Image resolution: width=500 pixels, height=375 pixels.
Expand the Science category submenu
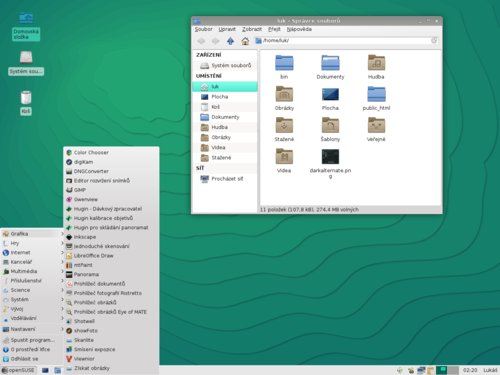pyautogui.click(x=32, y=290)
